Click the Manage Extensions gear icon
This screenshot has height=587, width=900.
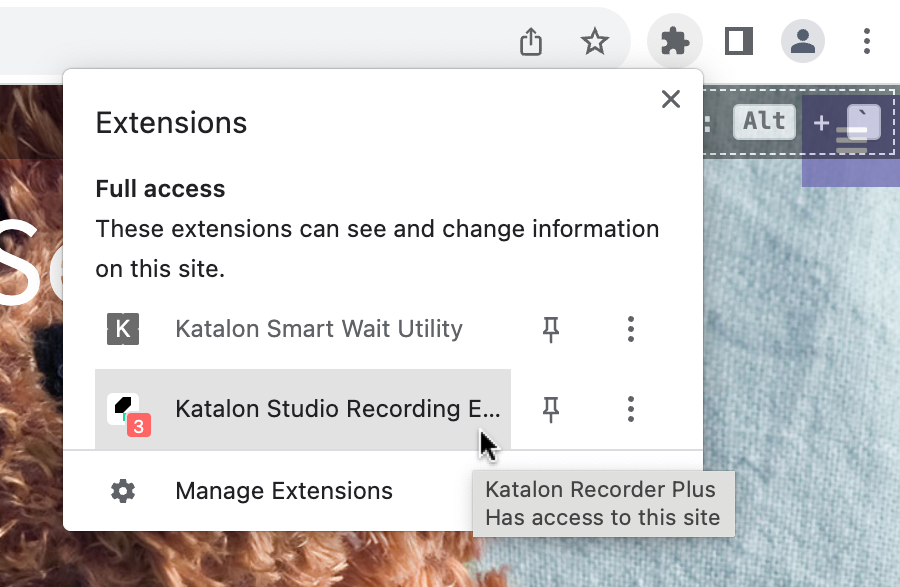(123, 491)
